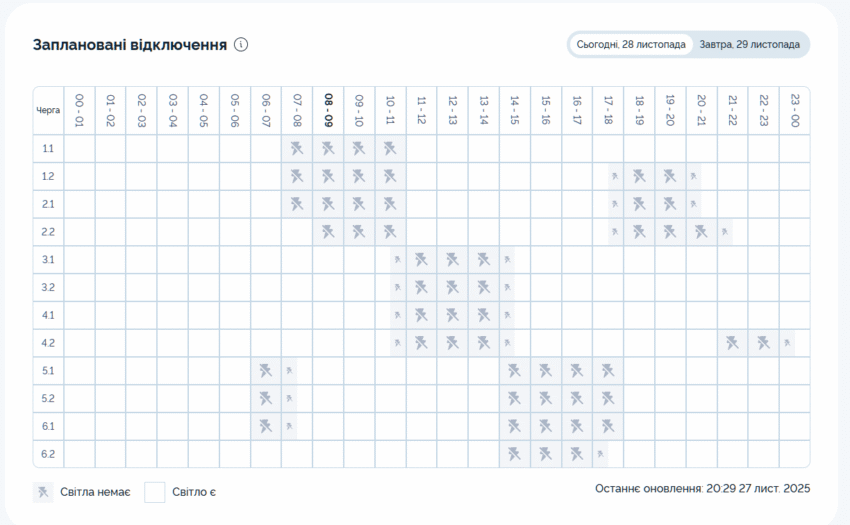Image resolution: width=850 pixels, height=525 pixels.
Task: Click the Світло є legend swatch
Action: [x=155, y=492]
